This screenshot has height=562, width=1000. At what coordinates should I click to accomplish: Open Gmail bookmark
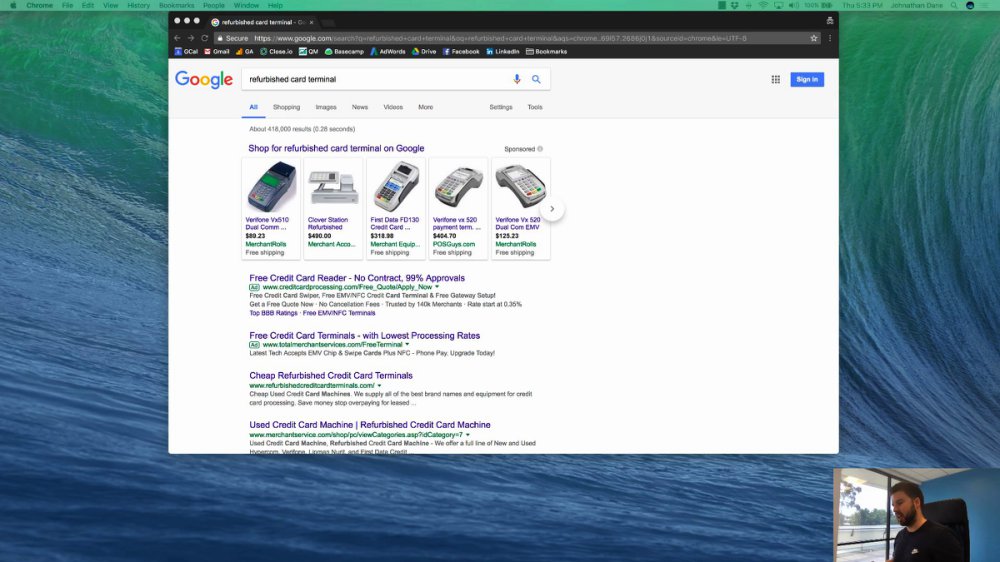pos(217,52)
